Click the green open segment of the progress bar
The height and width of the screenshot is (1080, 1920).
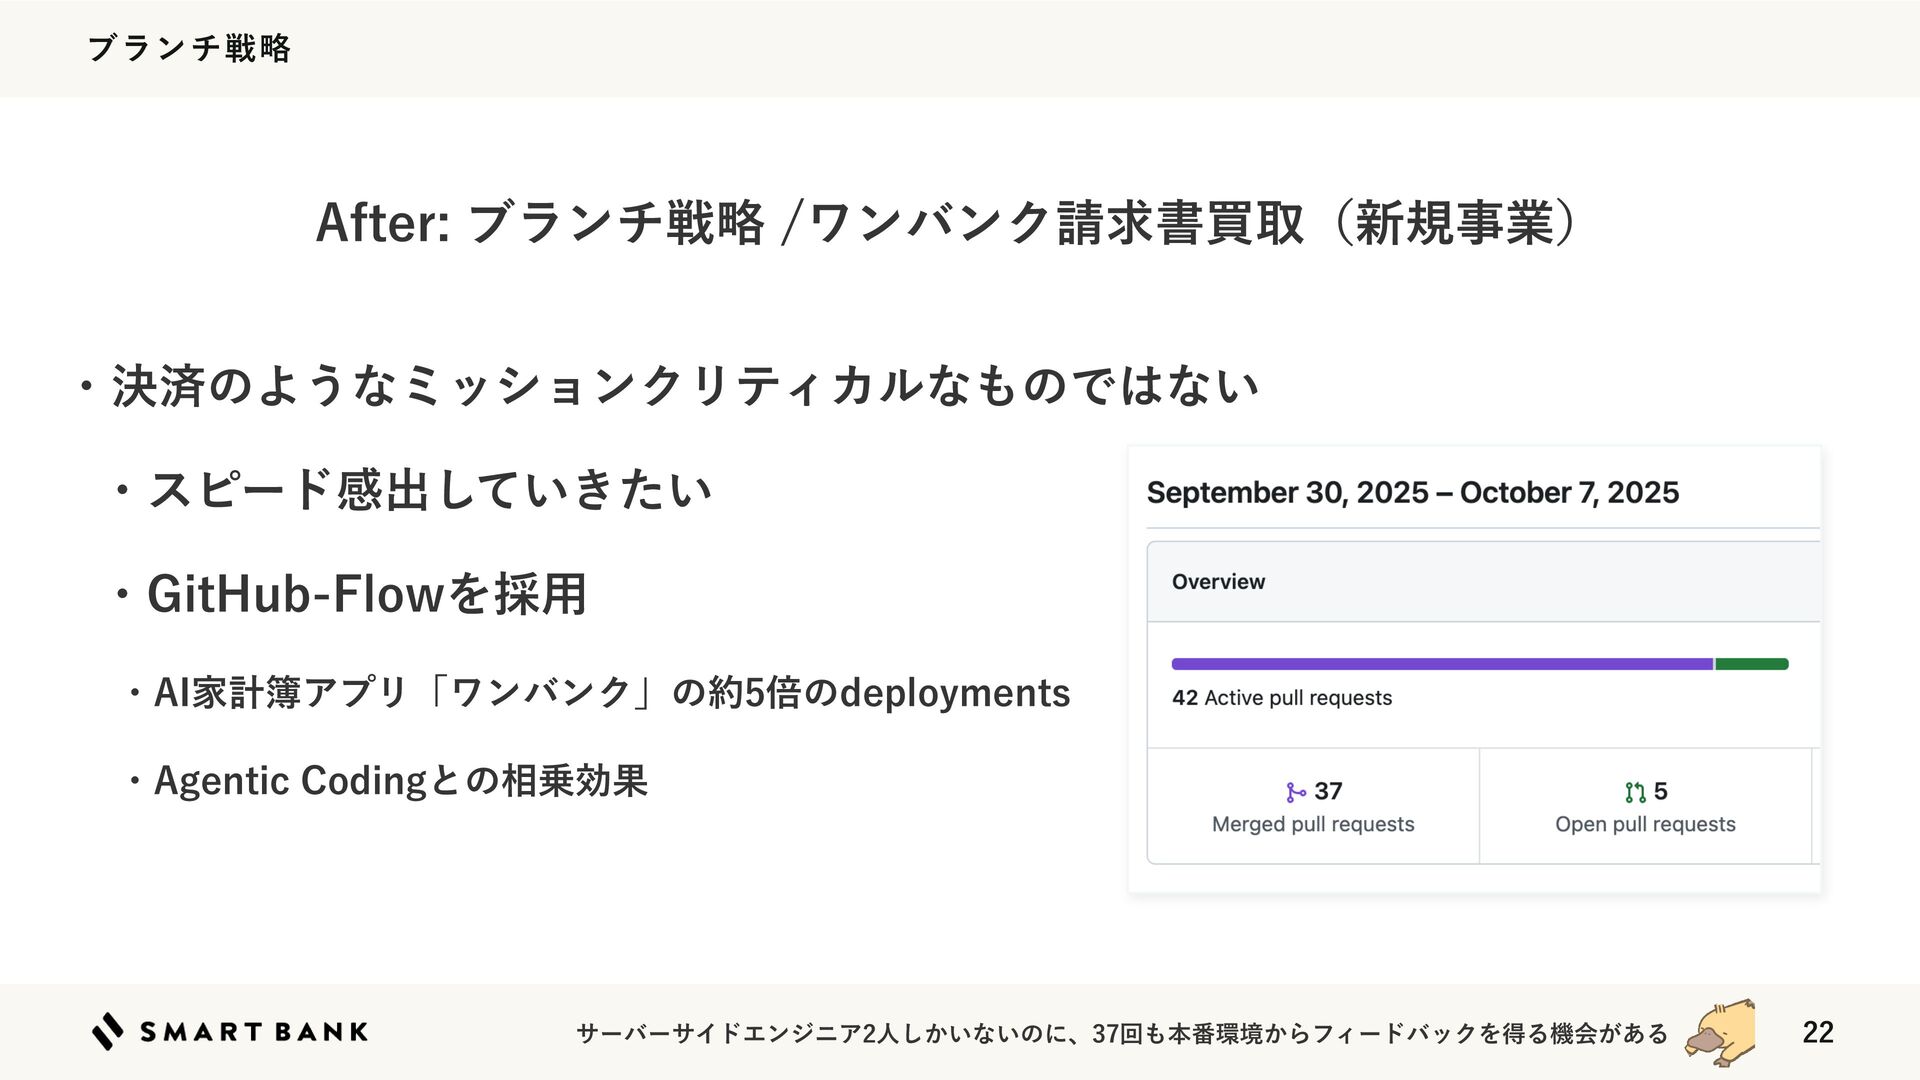point(1752,664)
